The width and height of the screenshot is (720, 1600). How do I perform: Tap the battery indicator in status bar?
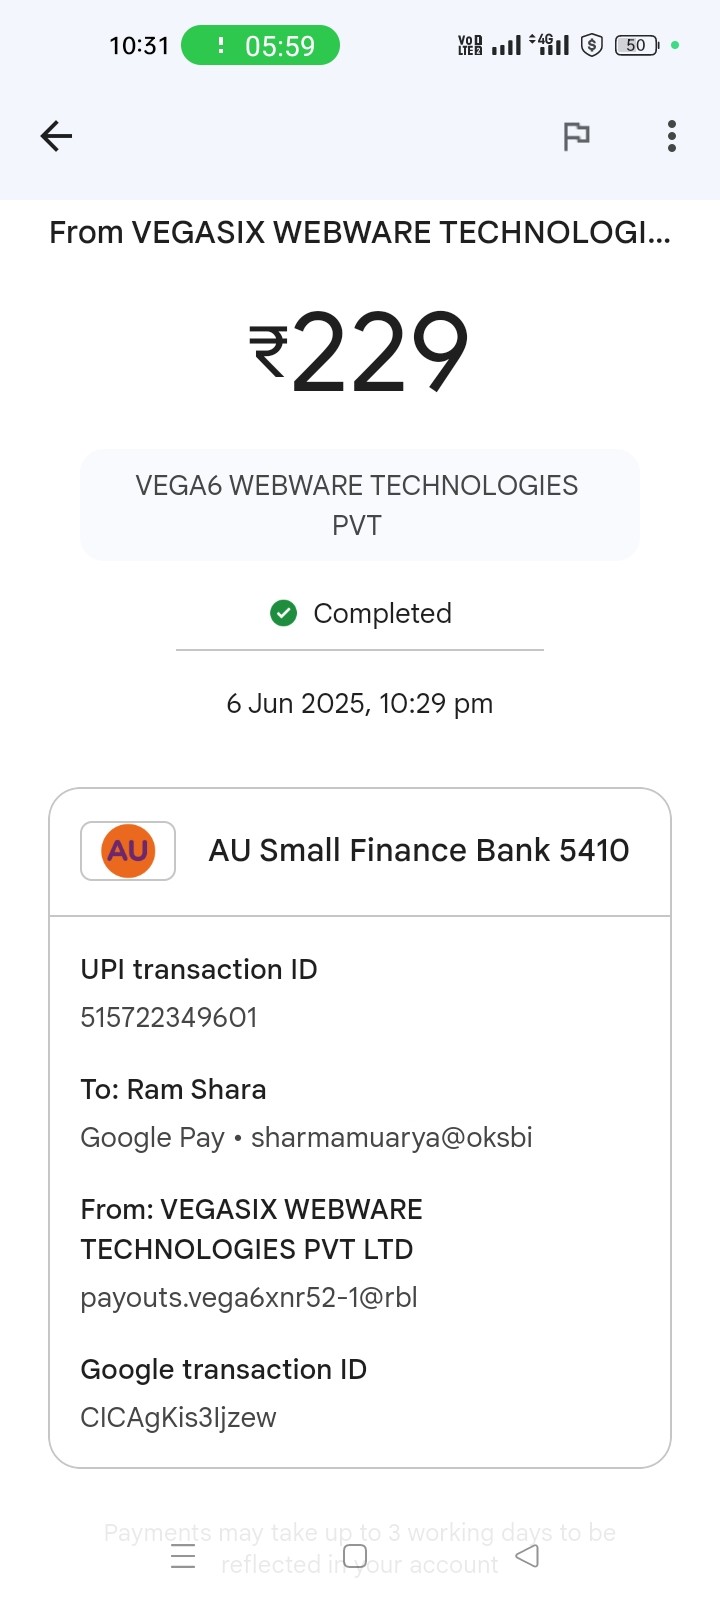[x=636, y=45]
